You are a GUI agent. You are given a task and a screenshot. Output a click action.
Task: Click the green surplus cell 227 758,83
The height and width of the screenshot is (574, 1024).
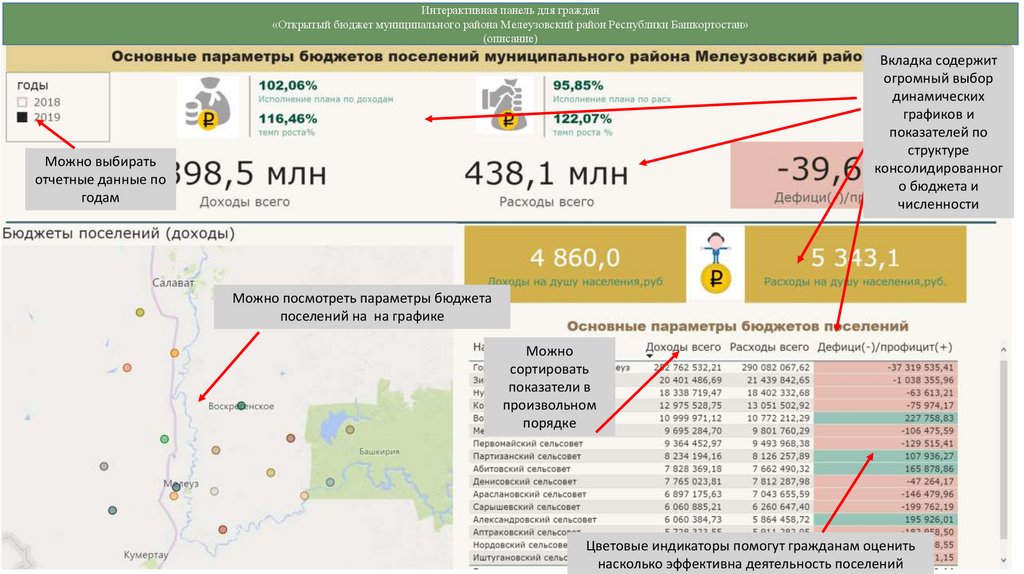click(886, 418)
